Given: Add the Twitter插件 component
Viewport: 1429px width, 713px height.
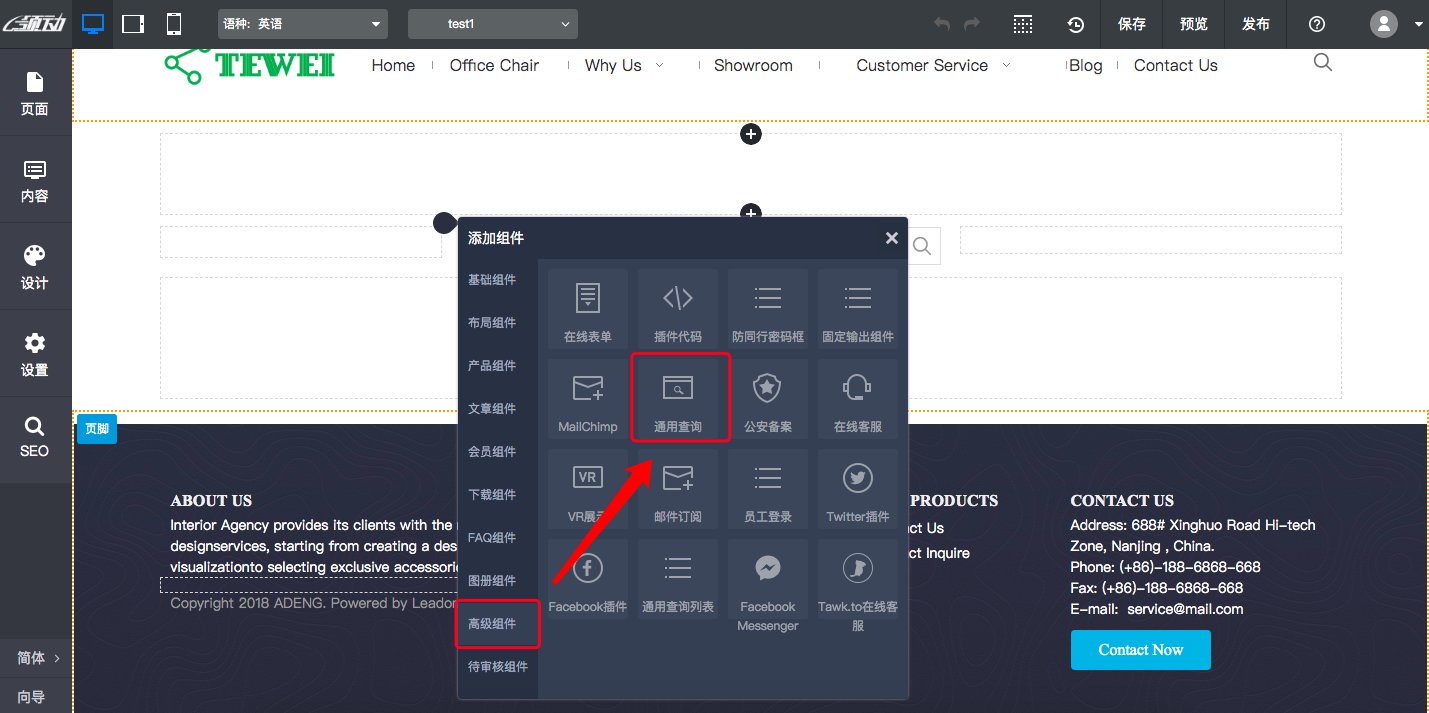Looking at the screenshot, I should (857, 489).
